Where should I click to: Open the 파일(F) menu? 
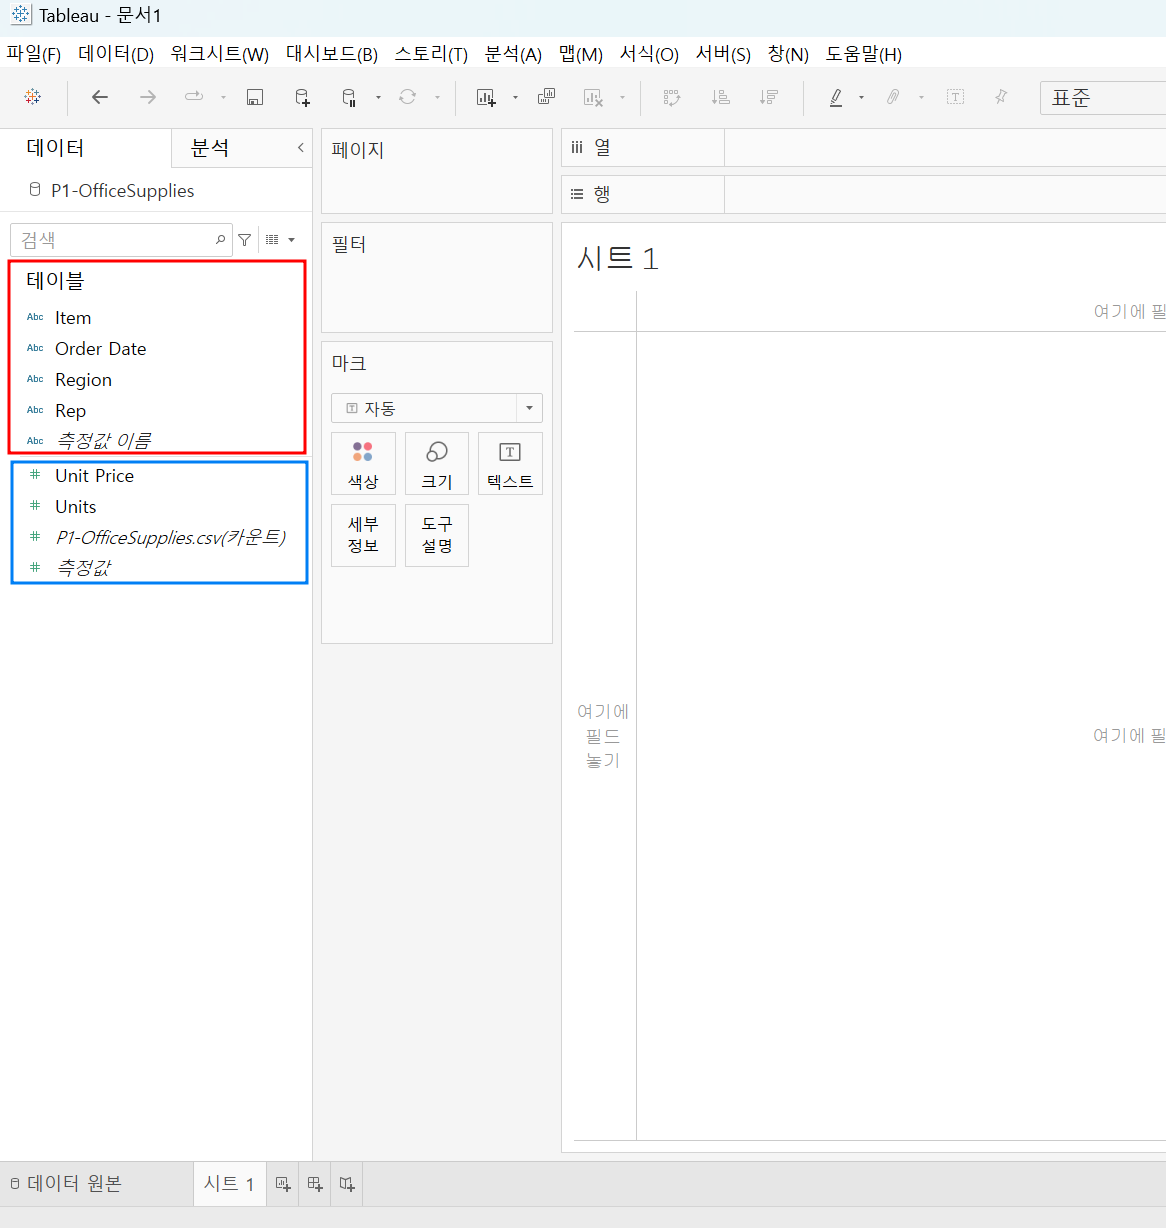(34, 54)
